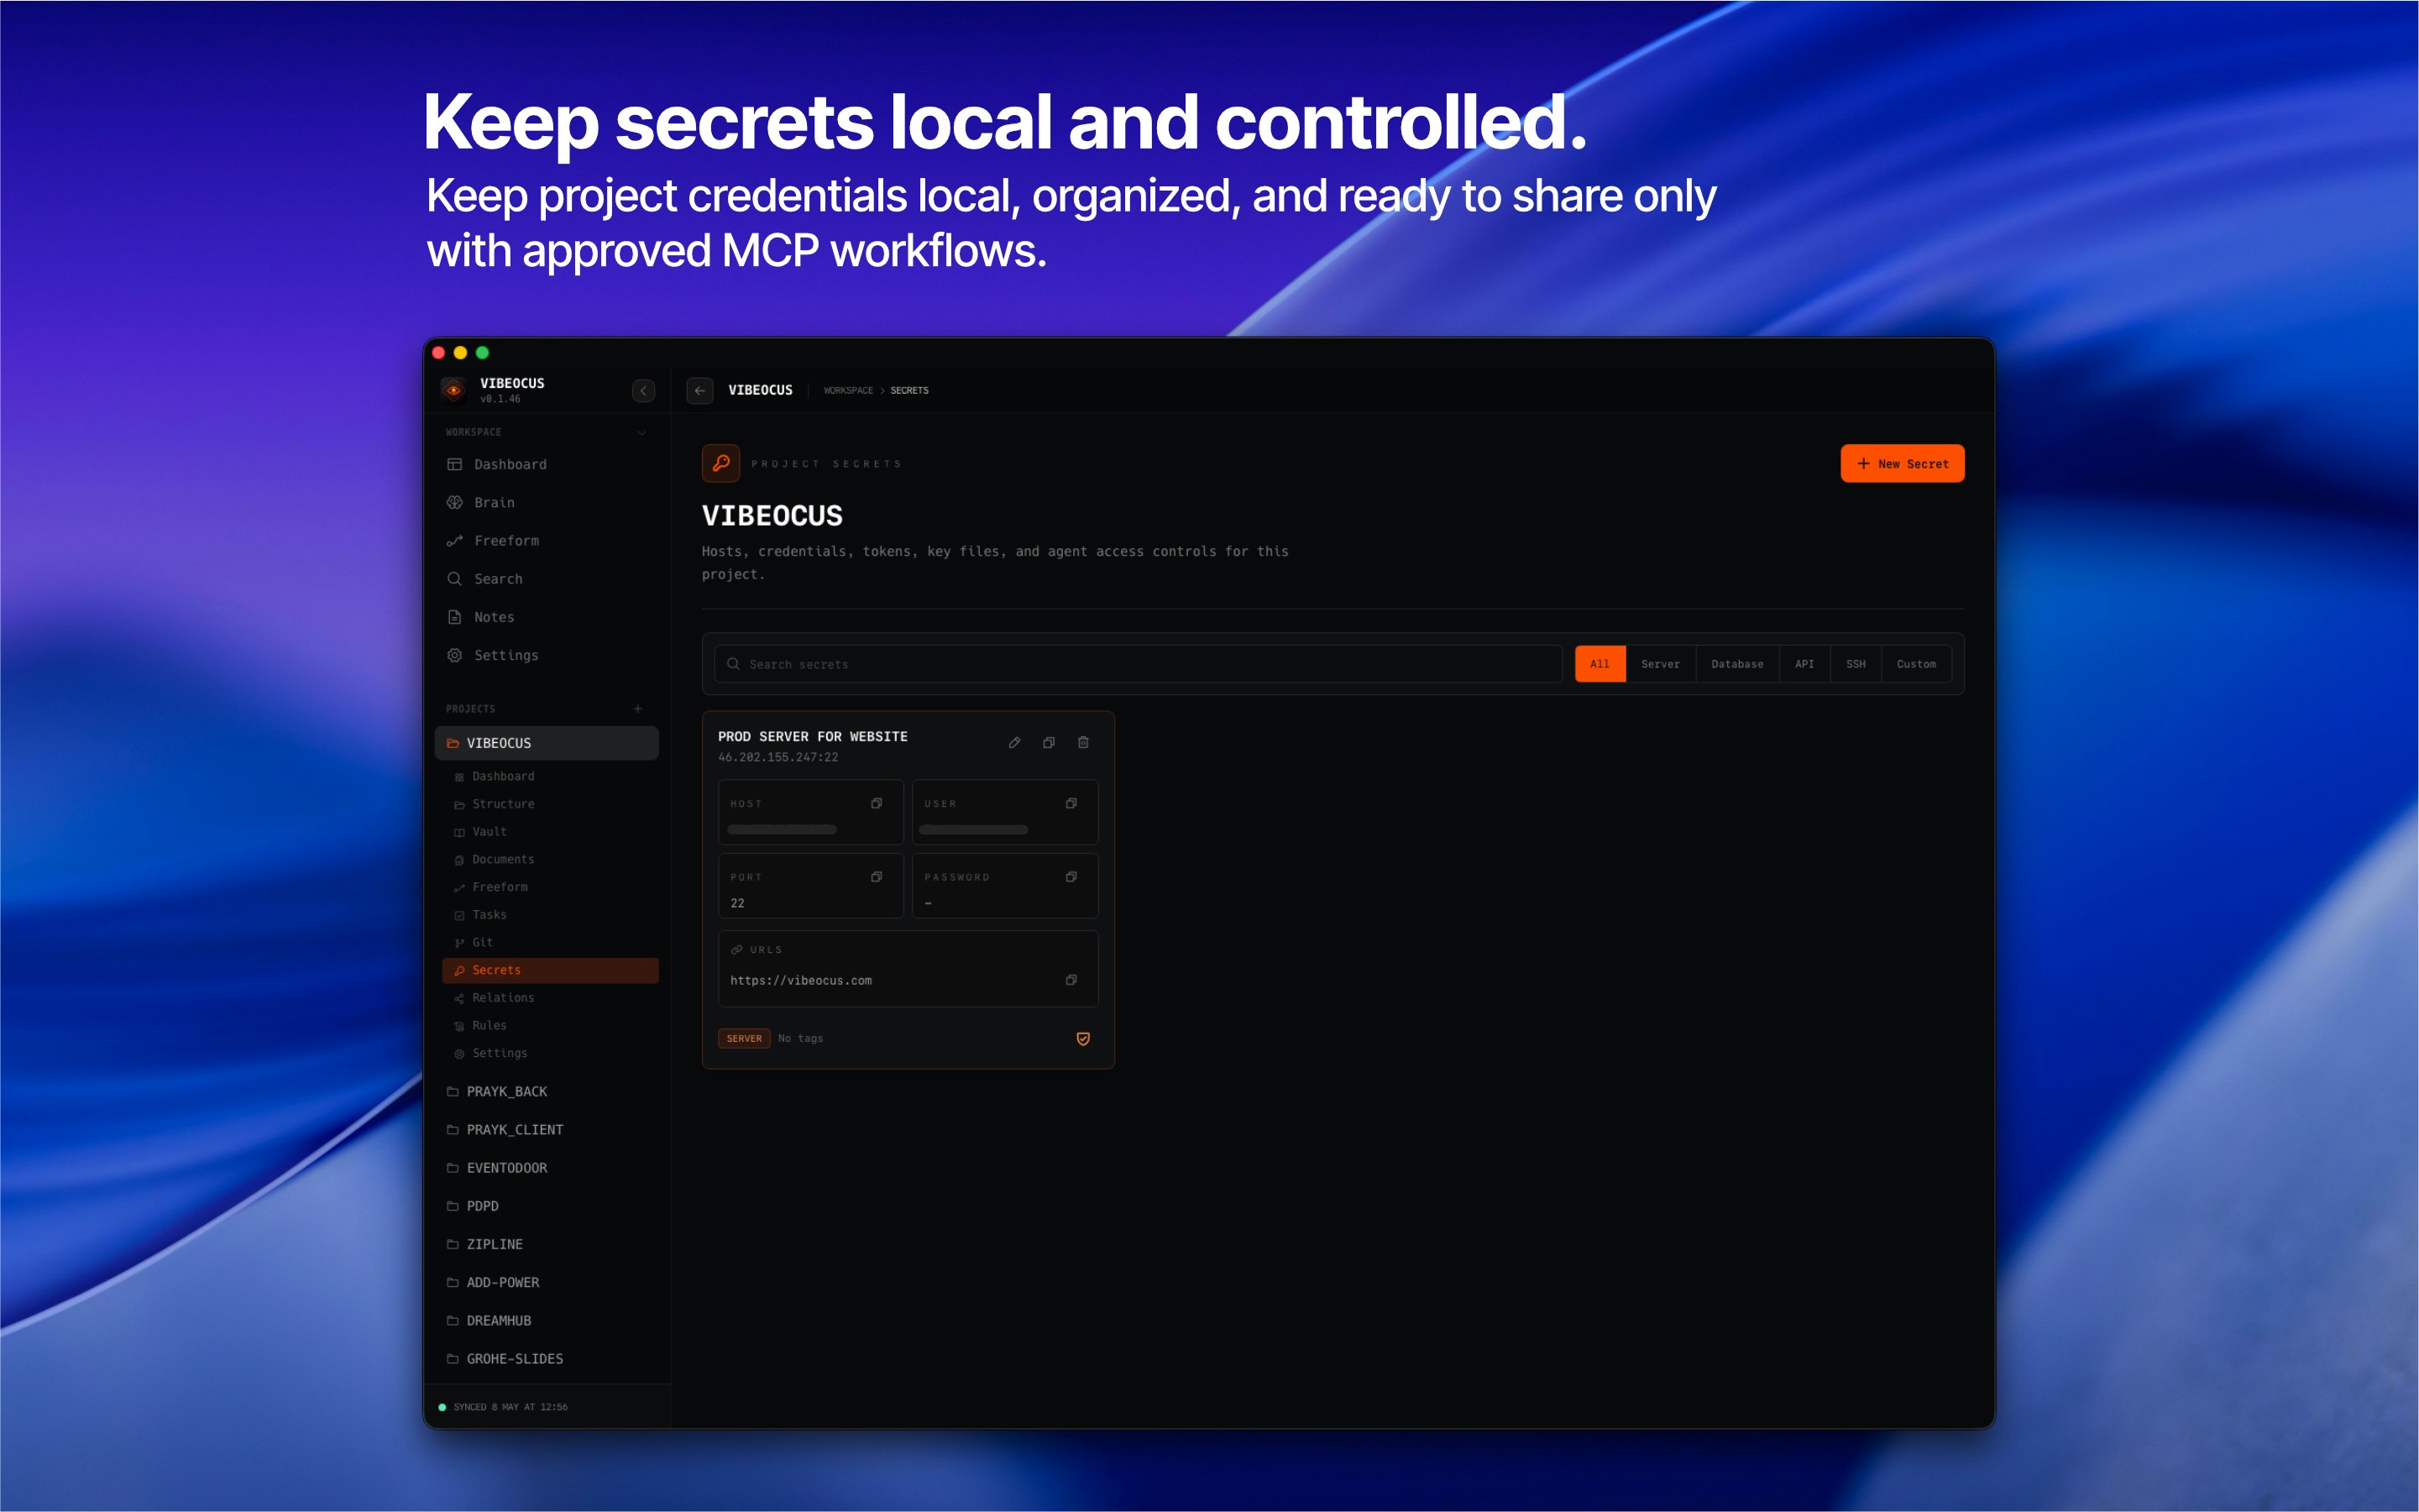Click the New Secret button
The width and height of the screenshot is (2419, 1512).
[1902, 463]
